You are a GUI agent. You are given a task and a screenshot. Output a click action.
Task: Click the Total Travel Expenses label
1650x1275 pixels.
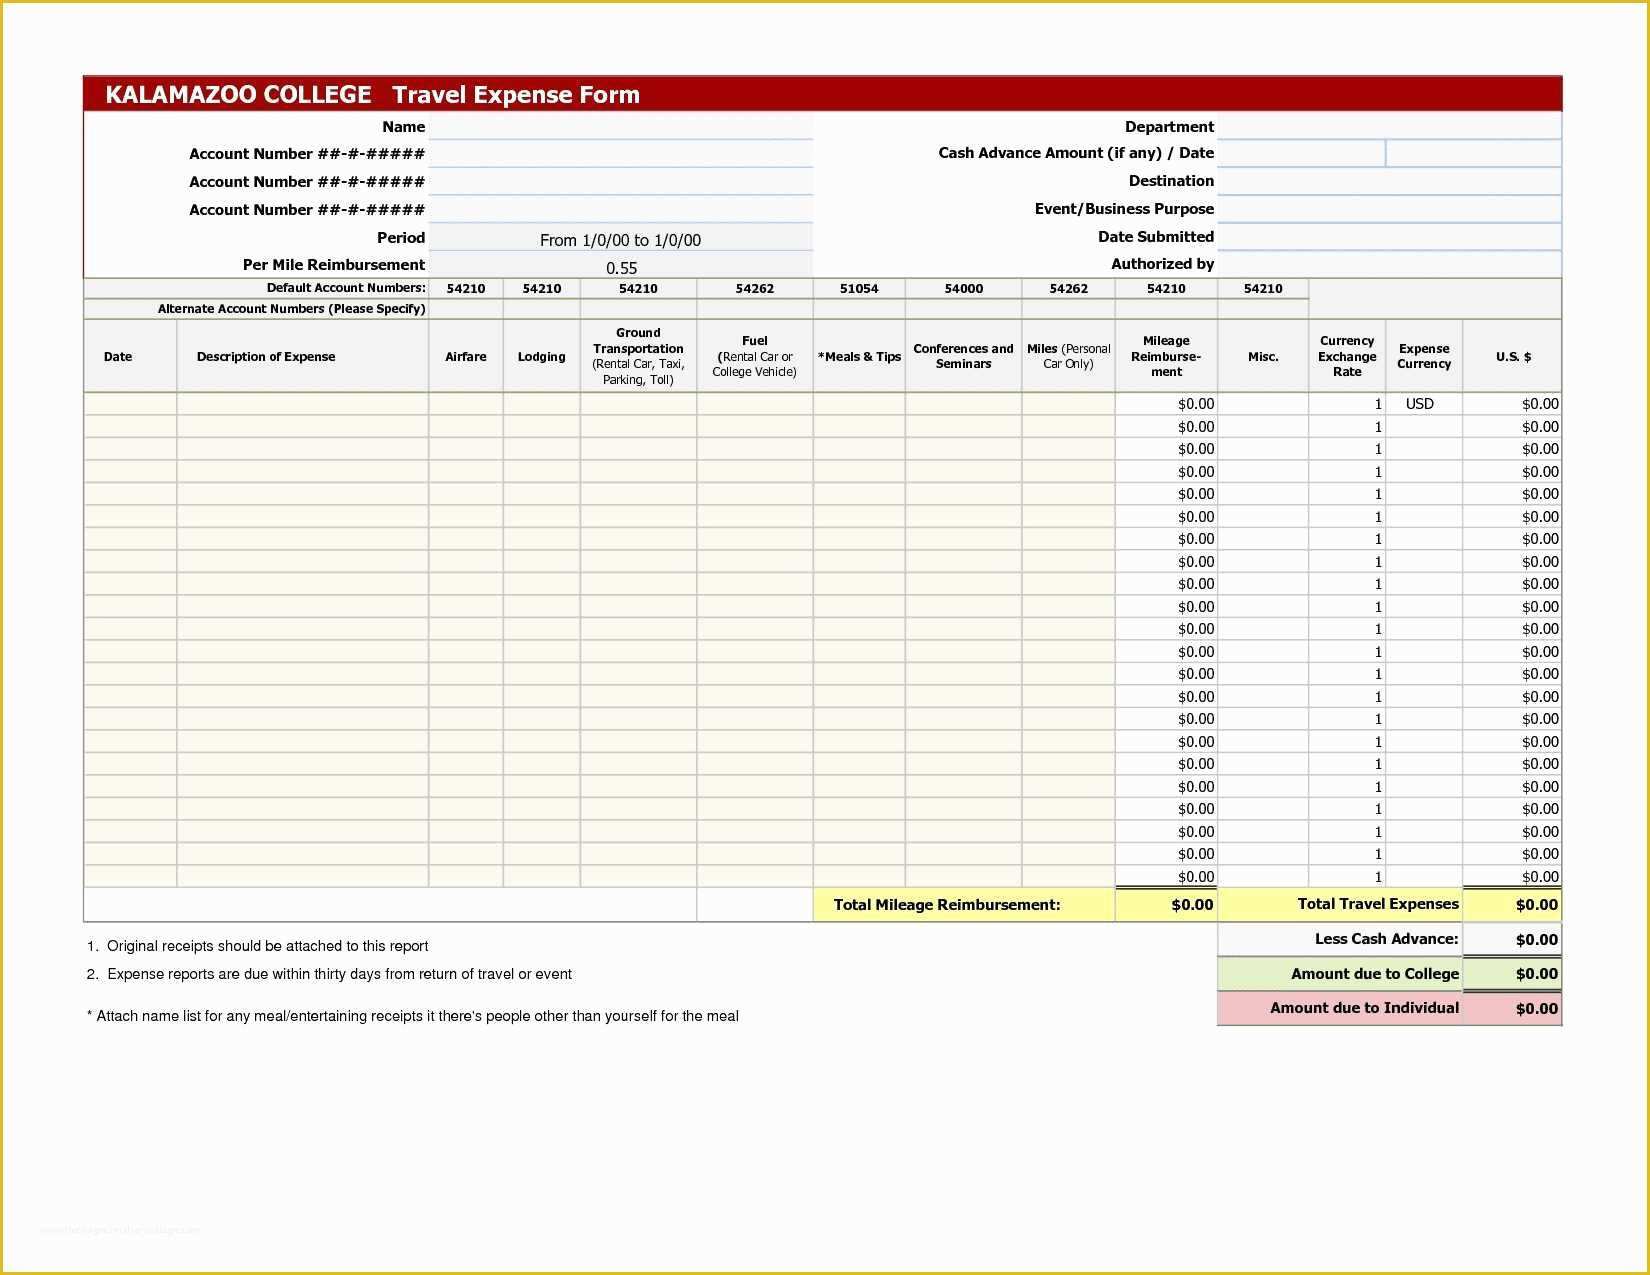(x=1378, y=904)
